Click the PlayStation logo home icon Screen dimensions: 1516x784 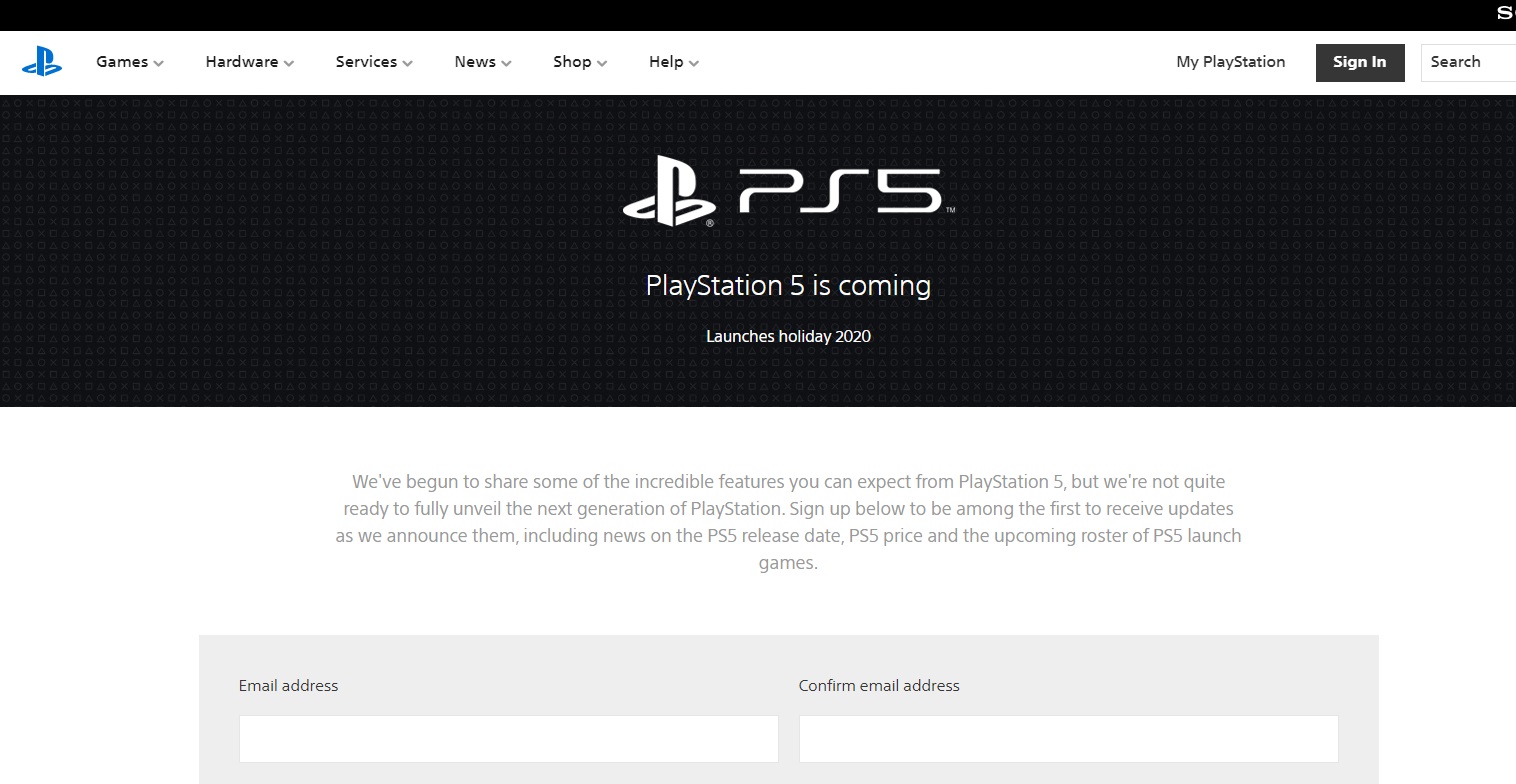42,62
